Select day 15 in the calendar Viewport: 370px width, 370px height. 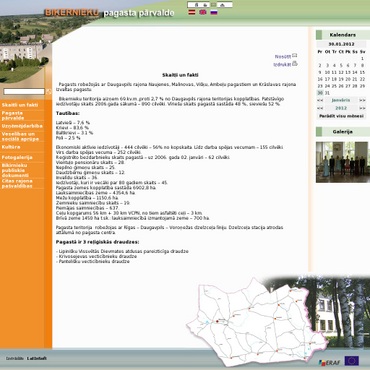[x=362, y=72]
